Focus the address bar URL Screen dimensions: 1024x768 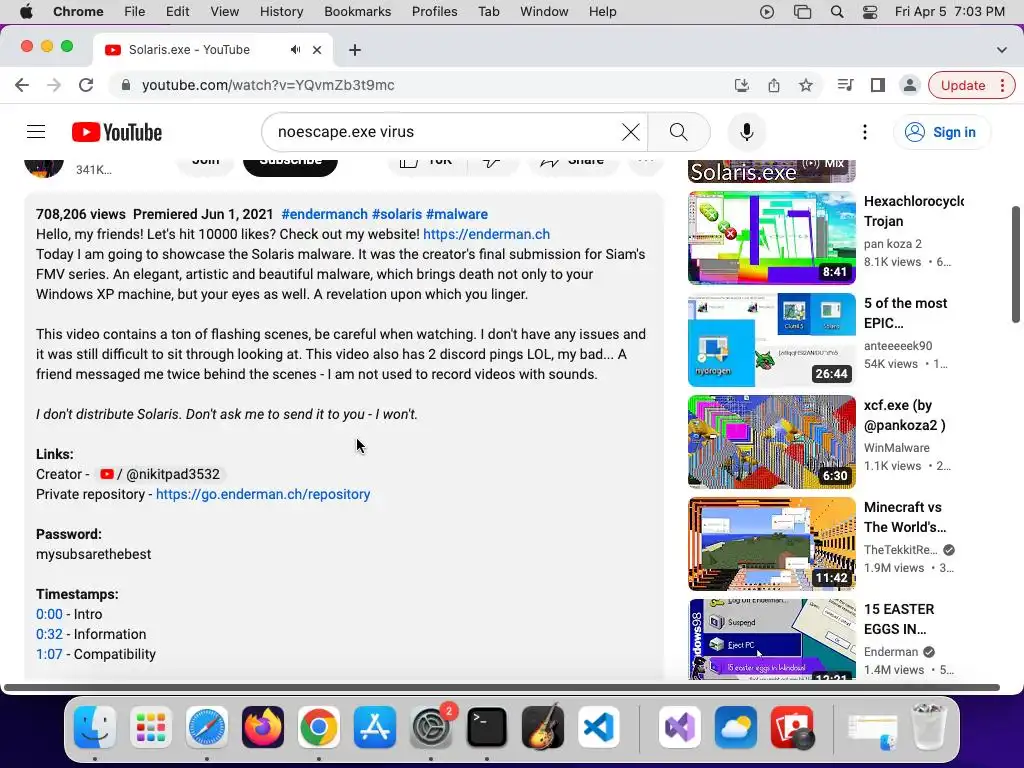tap(268, 85)
